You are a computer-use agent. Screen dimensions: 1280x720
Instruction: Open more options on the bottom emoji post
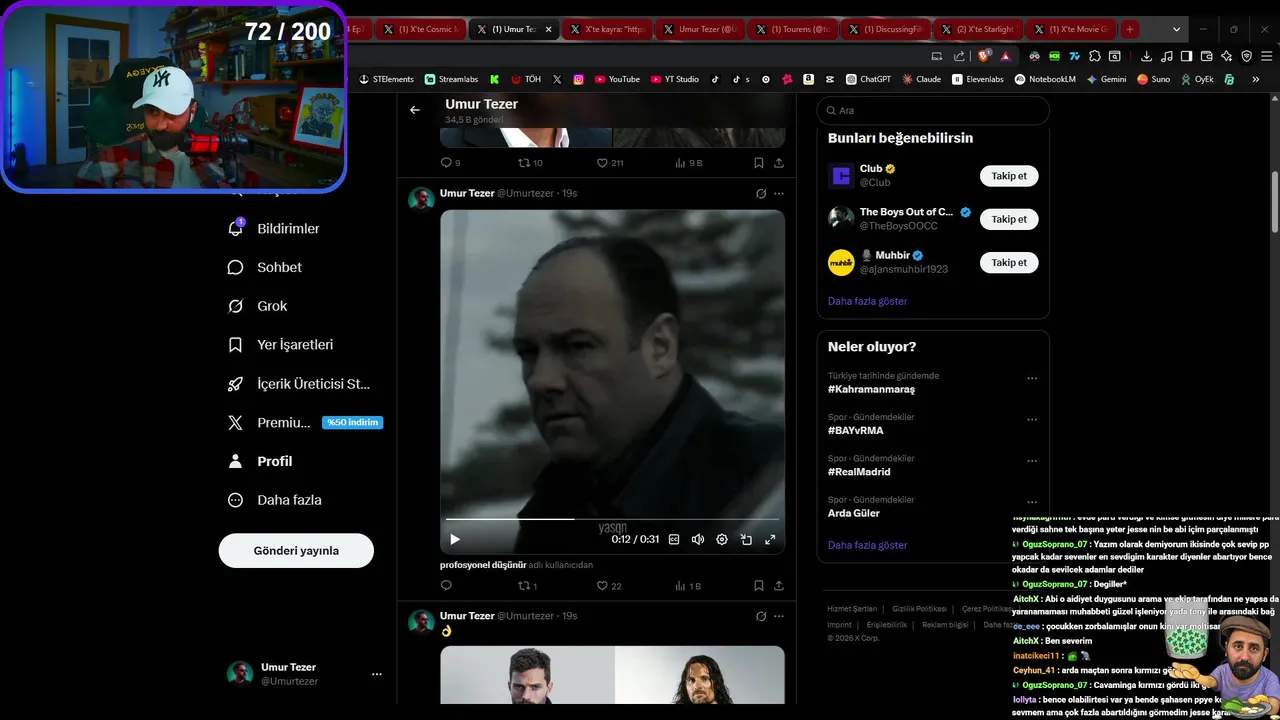[779, 617]
